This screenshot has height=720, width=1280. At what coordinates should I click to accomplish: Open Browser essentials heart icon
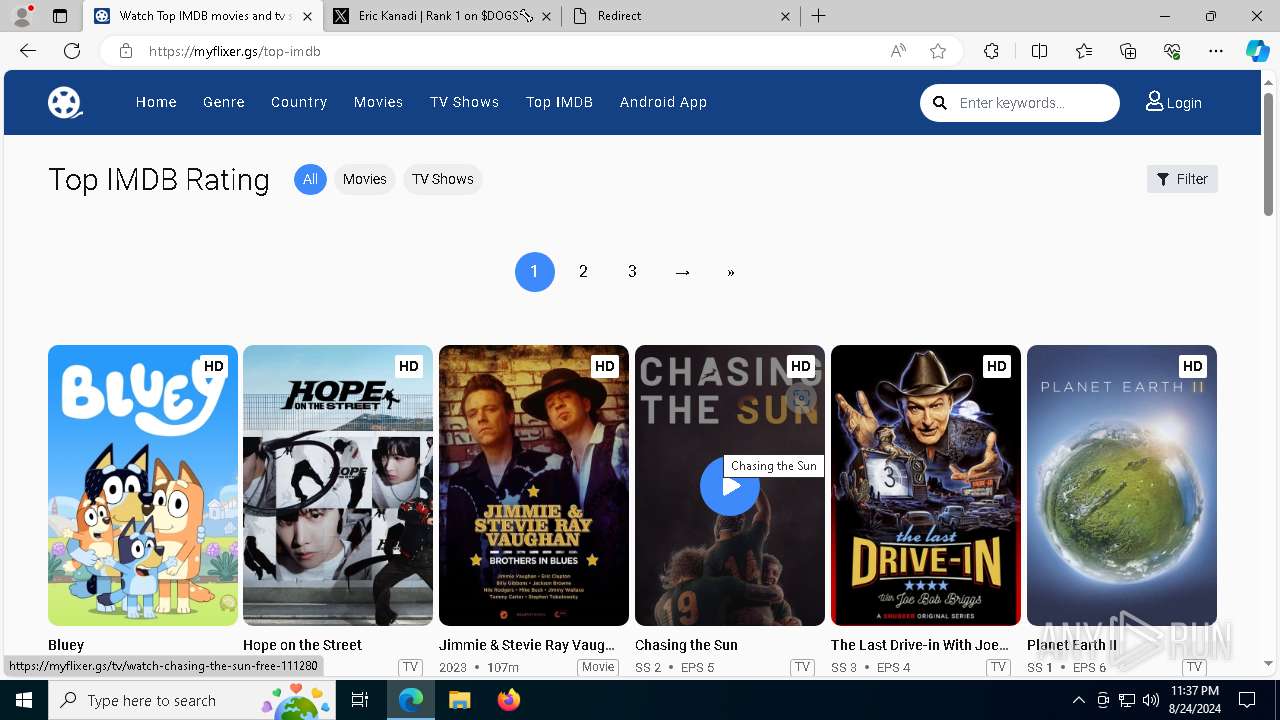[x=1172, y=51]
